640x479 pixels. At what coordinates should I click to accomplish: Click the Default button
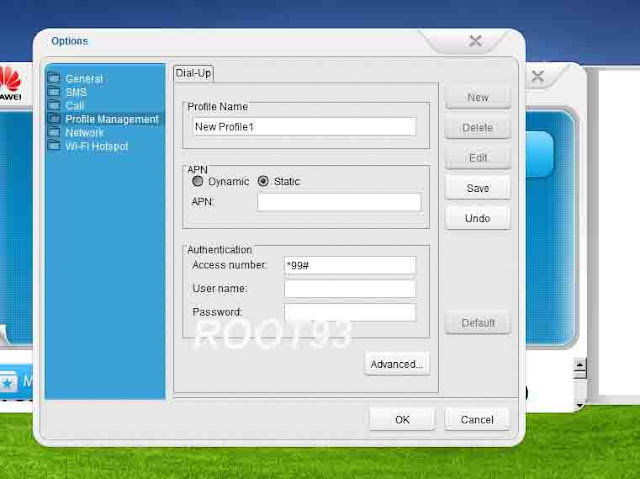click(x=478, y=323)
